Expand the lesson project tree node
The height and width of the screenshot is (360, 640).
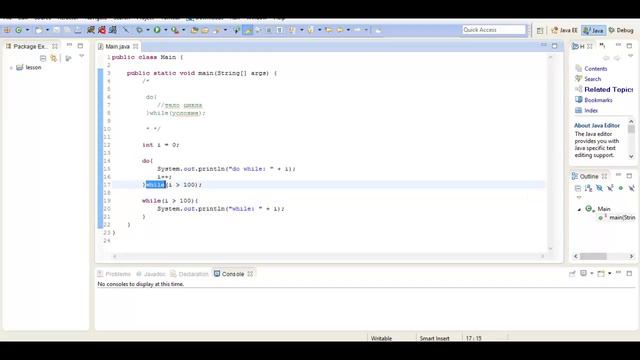pyautogui.click(x=11, y=68)
